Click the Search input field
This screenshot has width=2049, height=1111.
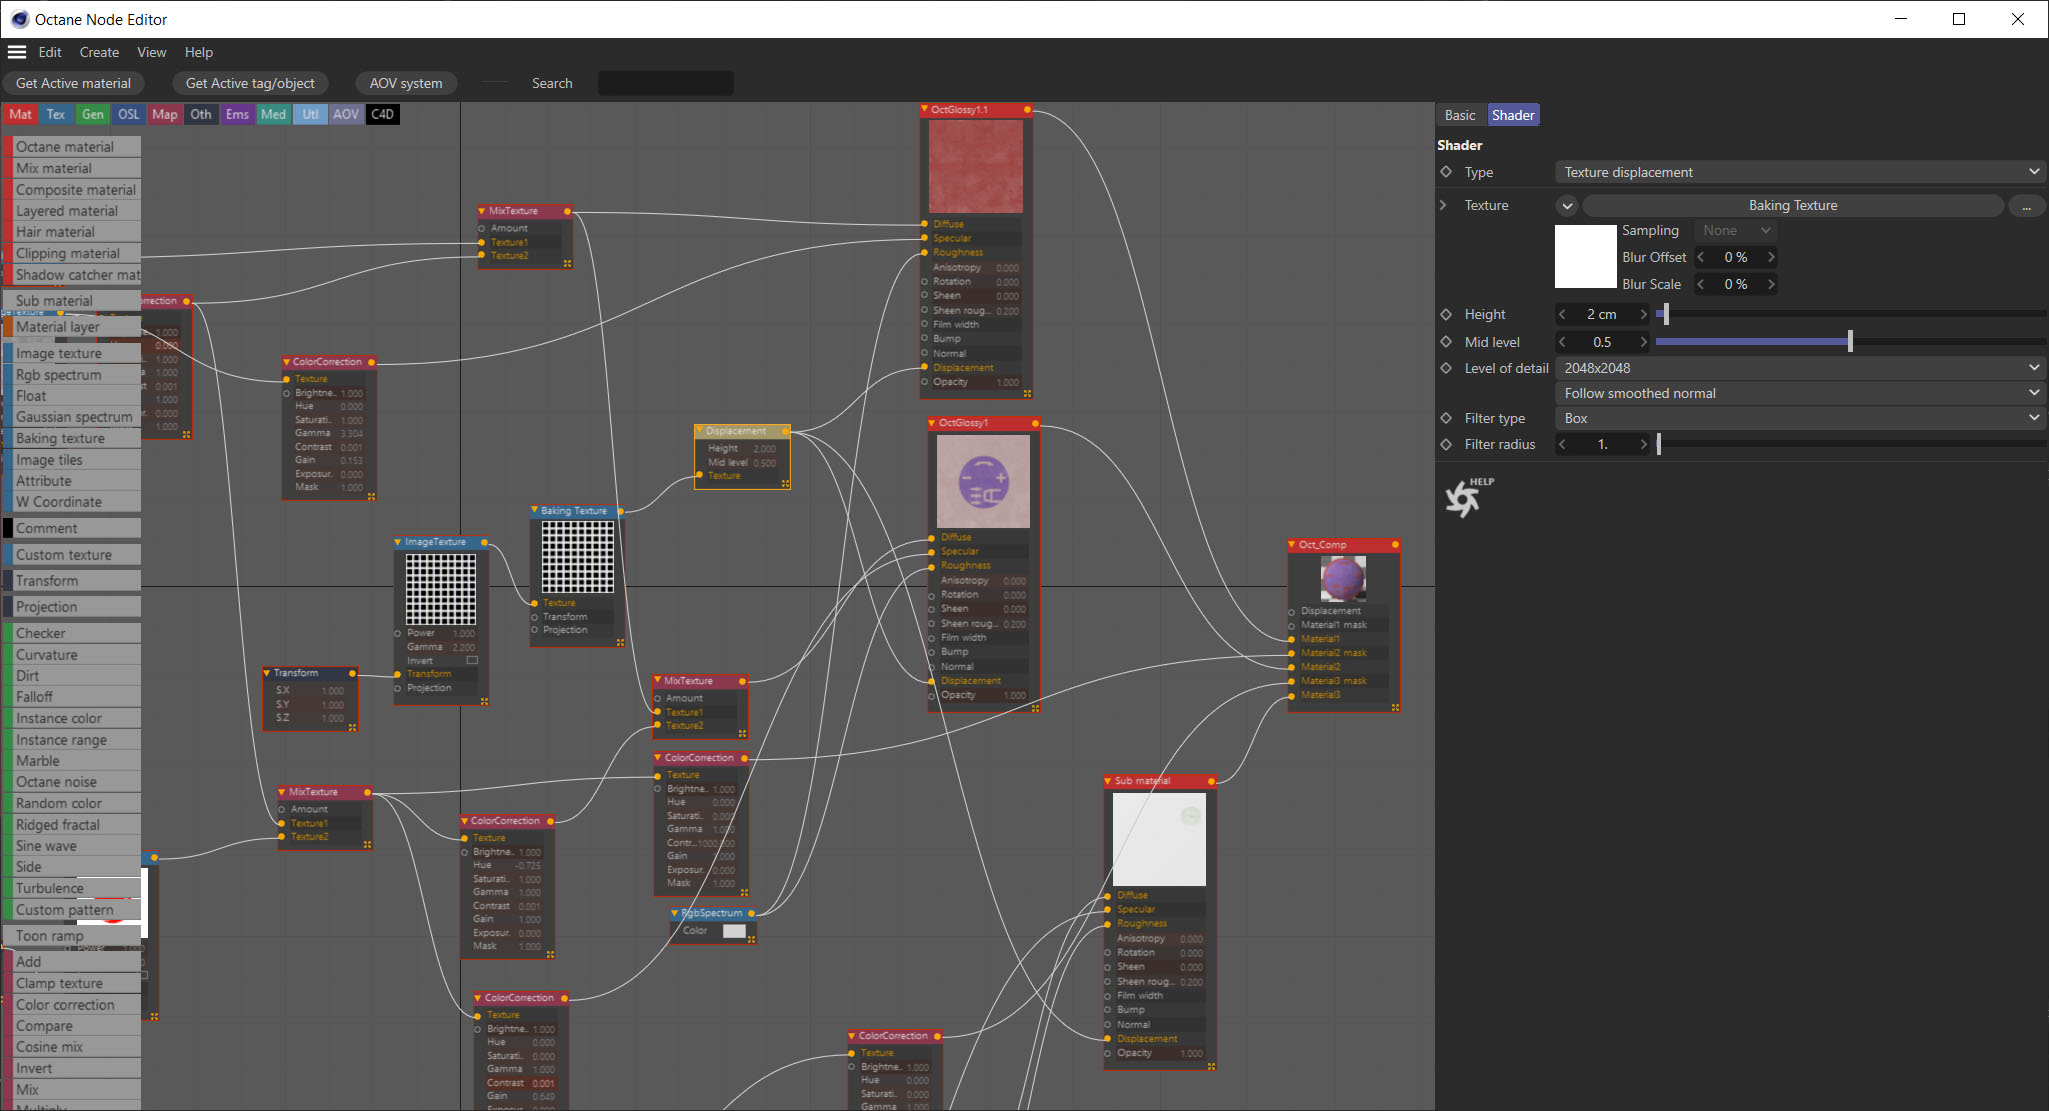(665, 83)
